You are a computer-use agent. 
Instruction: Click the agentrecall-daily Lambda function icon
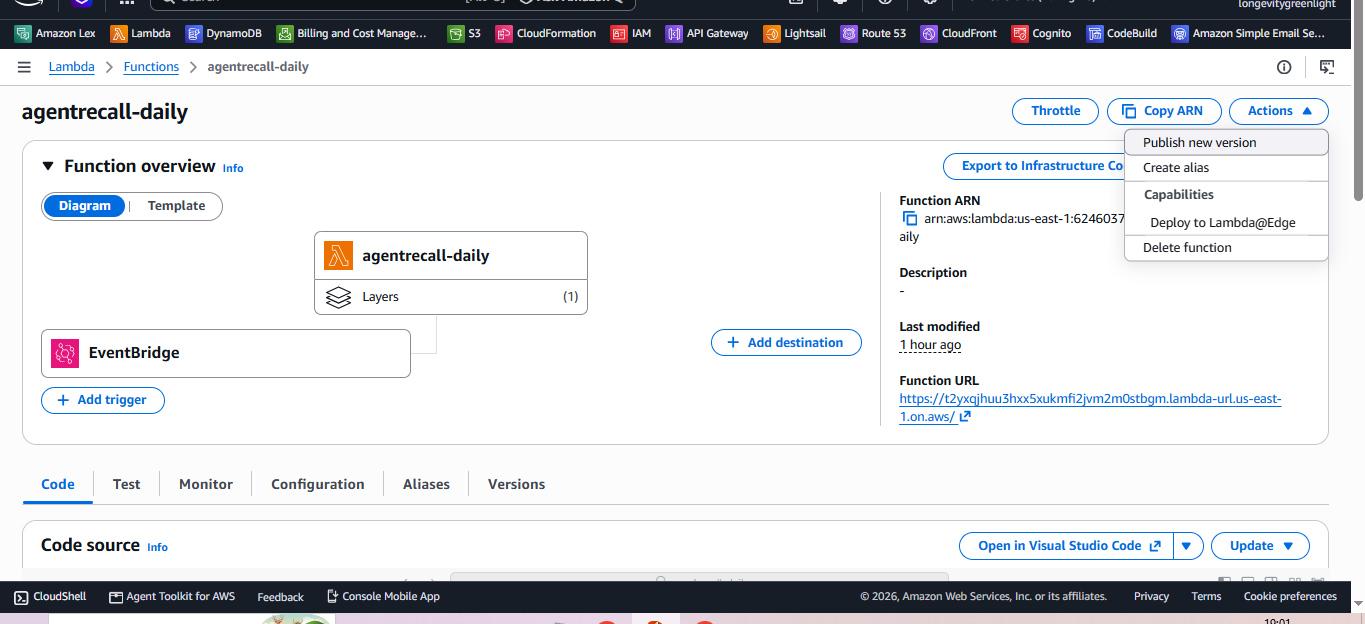tap(339, 255)
